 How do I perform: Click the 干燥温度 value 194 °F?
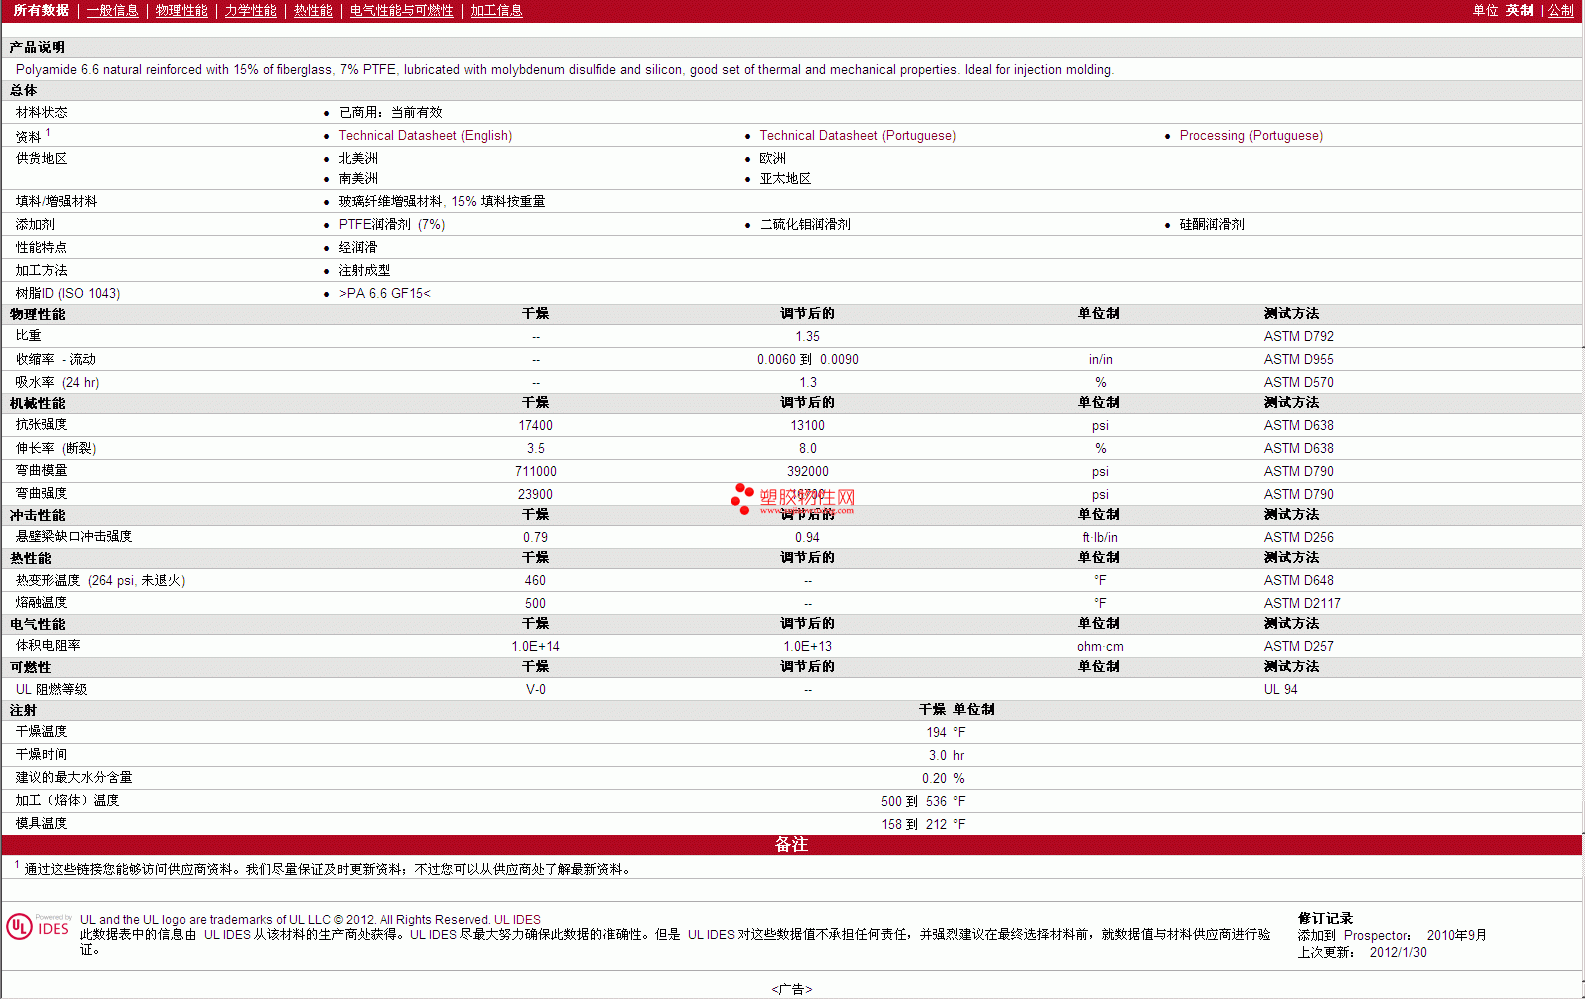[x=945, y=732]
